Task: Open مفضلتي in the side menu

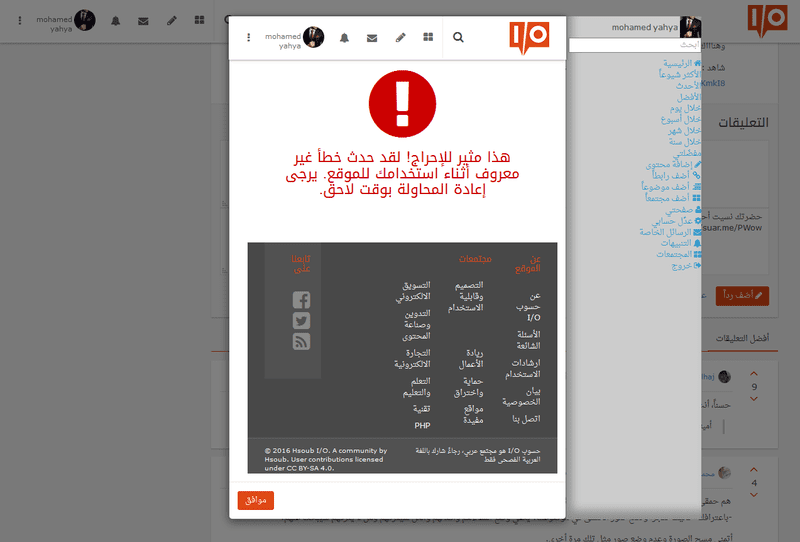Action: [x=689, y=153]
